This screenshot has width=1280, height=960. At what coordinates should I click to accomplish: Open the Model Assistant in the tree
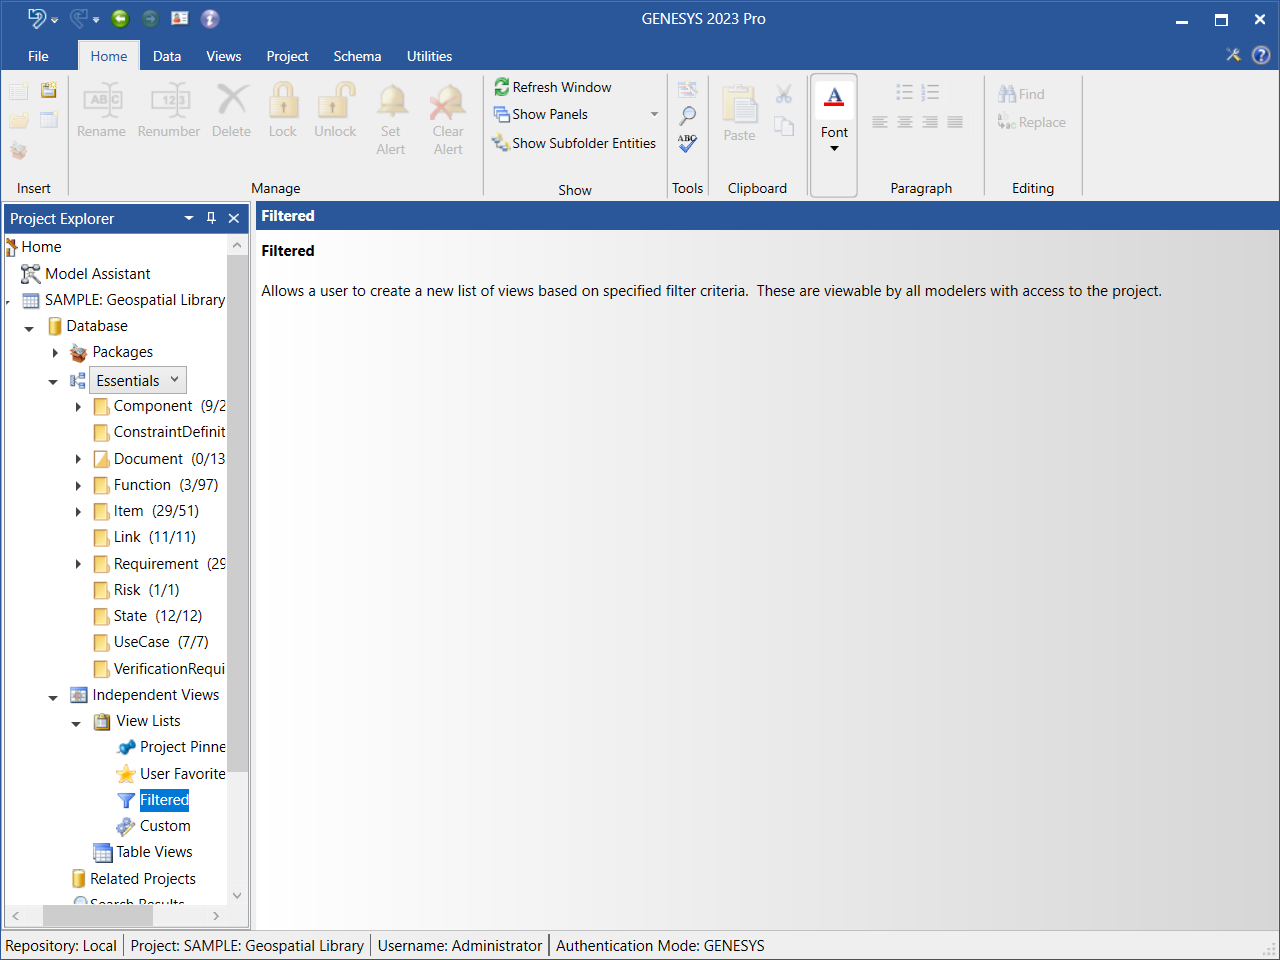point(97,273)
